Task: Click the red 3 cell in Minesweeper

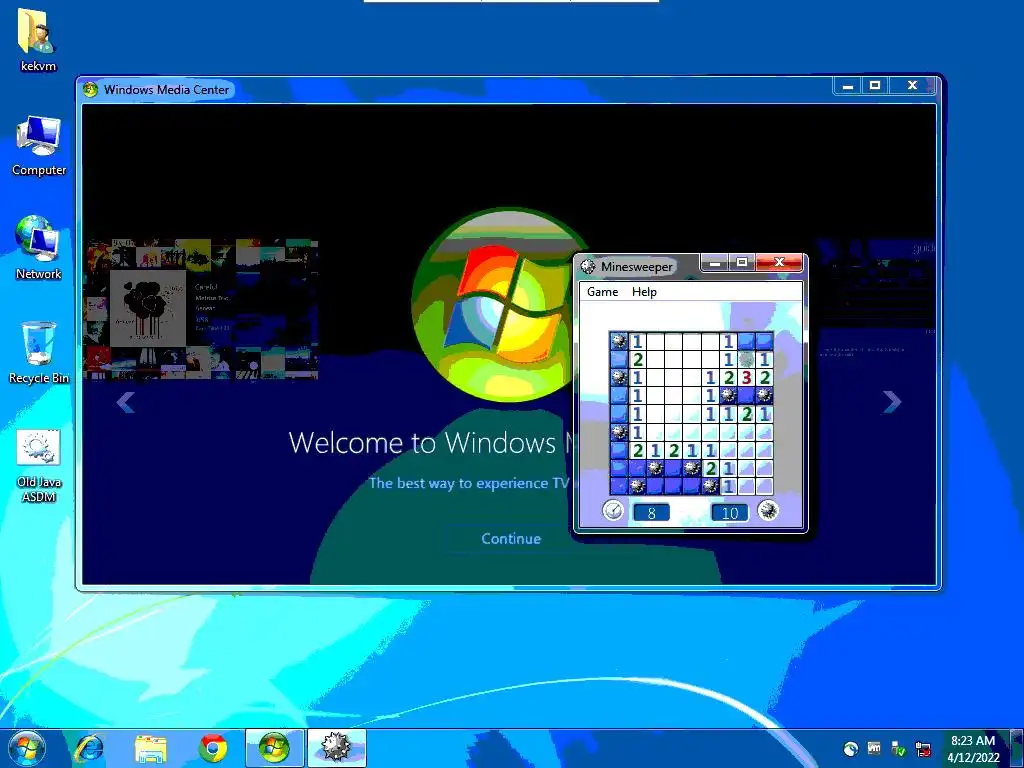Action: (746, 377)
